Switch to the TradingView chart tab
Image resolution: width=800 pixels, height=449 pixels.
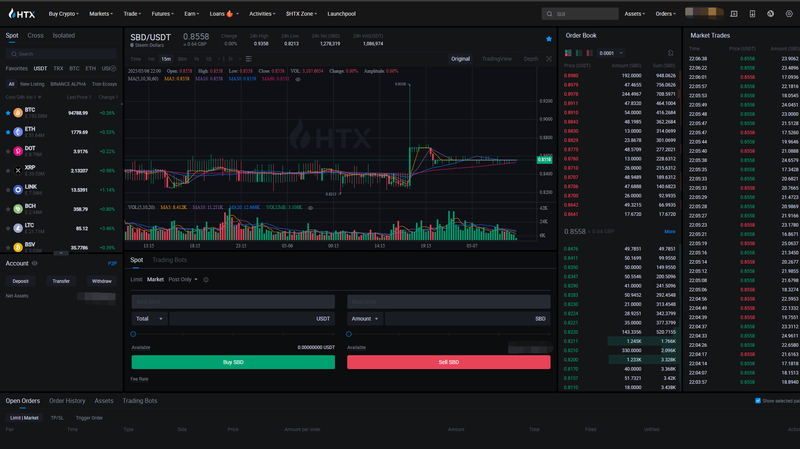(496, 59)
